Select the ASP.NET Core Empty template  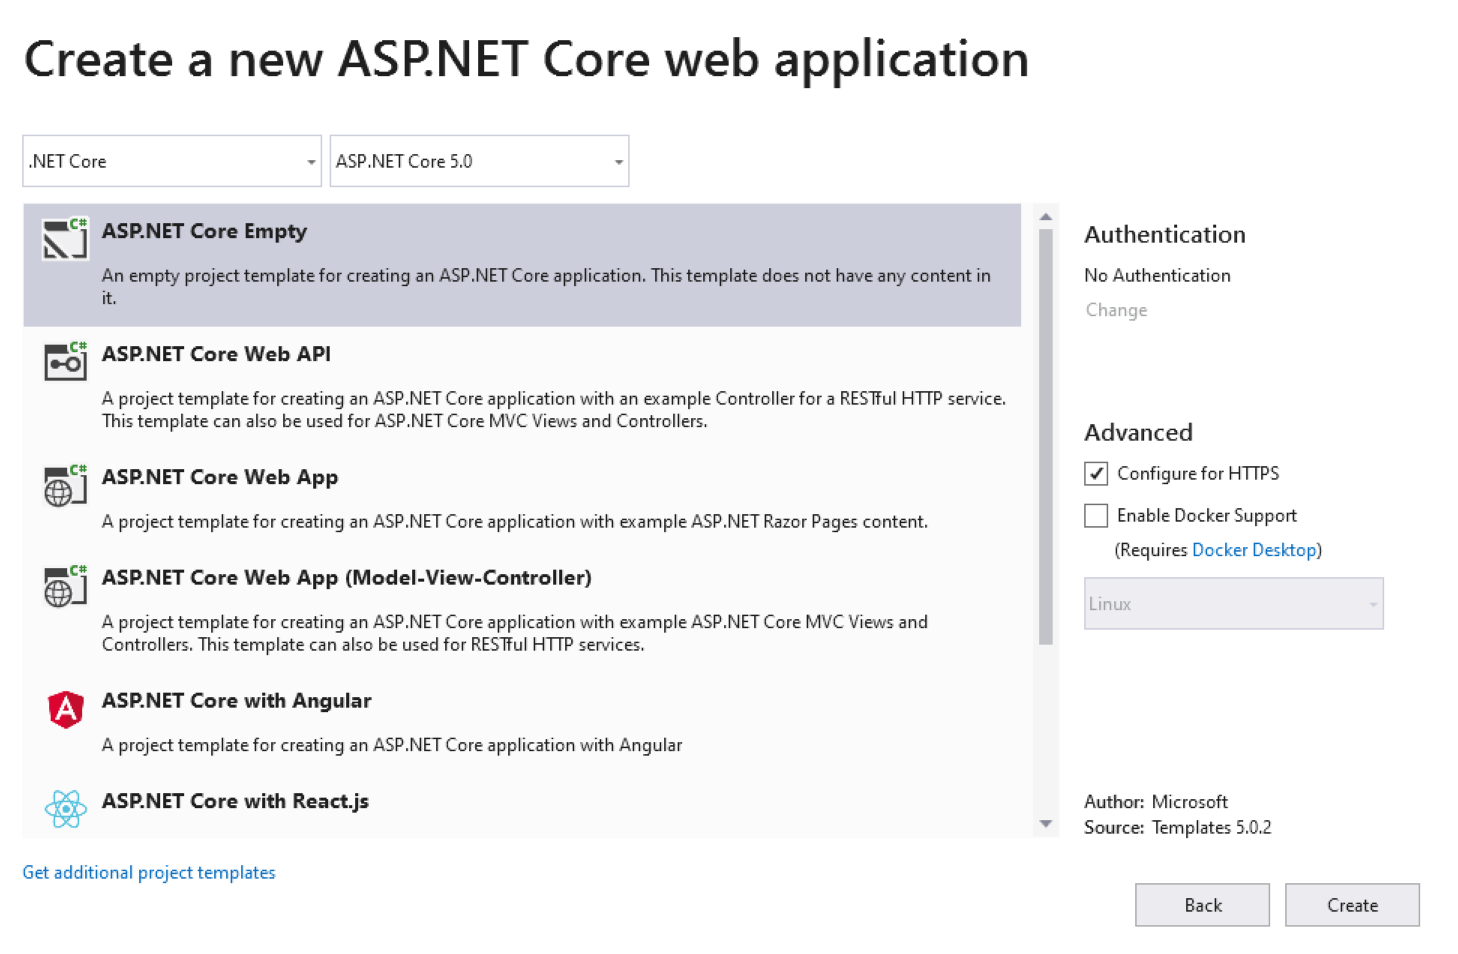[522, 265]
